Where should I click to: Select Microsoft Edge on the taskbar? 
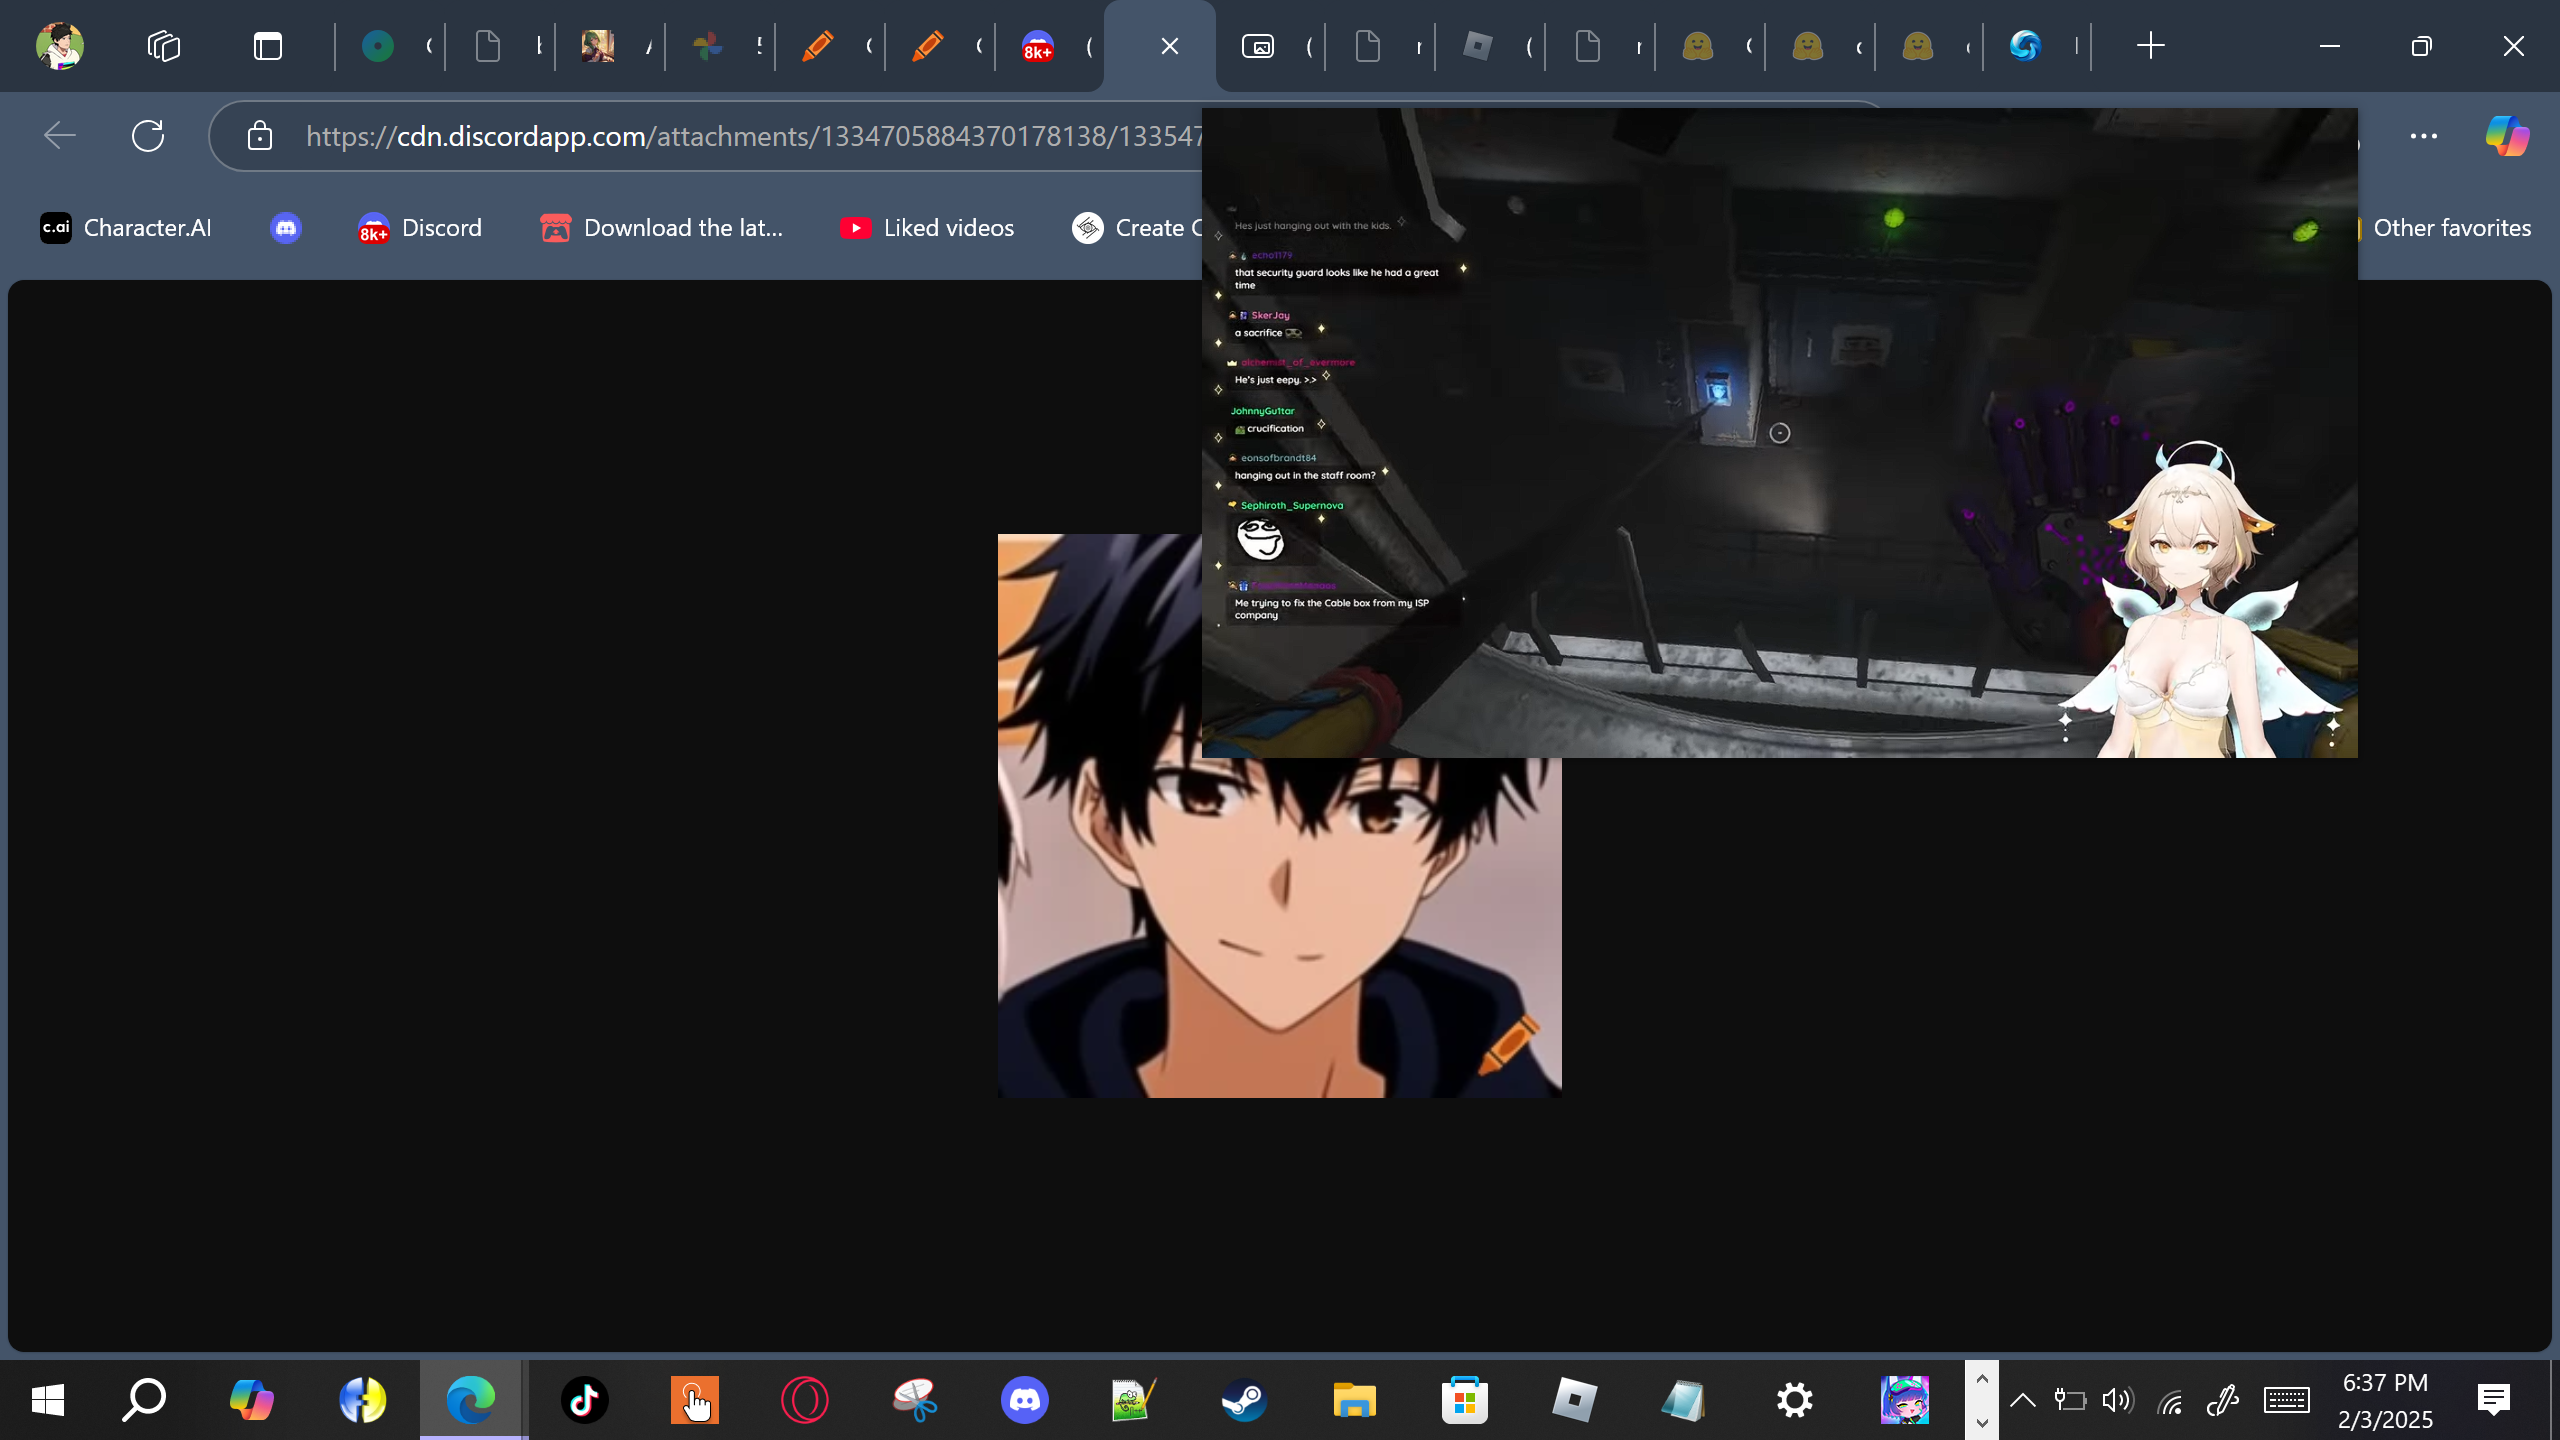472,1400
